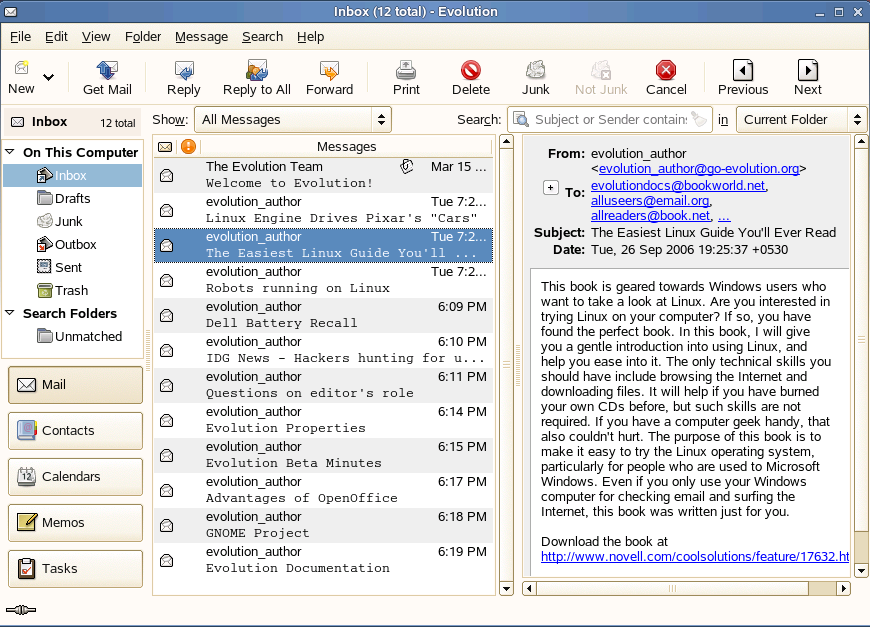Image resolution: width=870 pixels, height=627 pixels.
Task: Click the Reply to All icon
Action: point(257,77)
